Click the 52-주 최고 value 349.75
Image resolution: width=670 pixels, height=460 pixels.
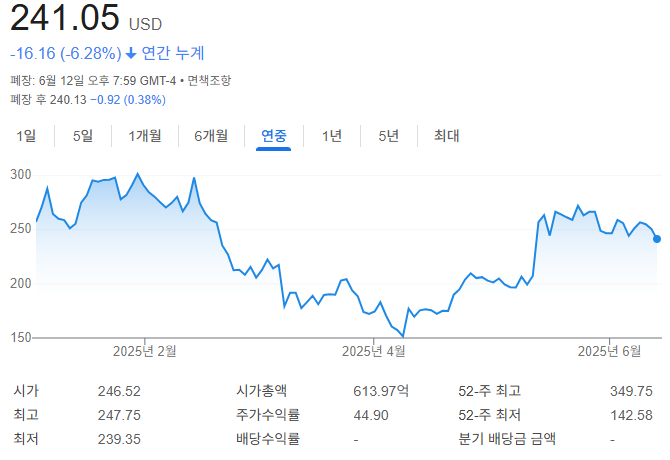tap(631, 391)
